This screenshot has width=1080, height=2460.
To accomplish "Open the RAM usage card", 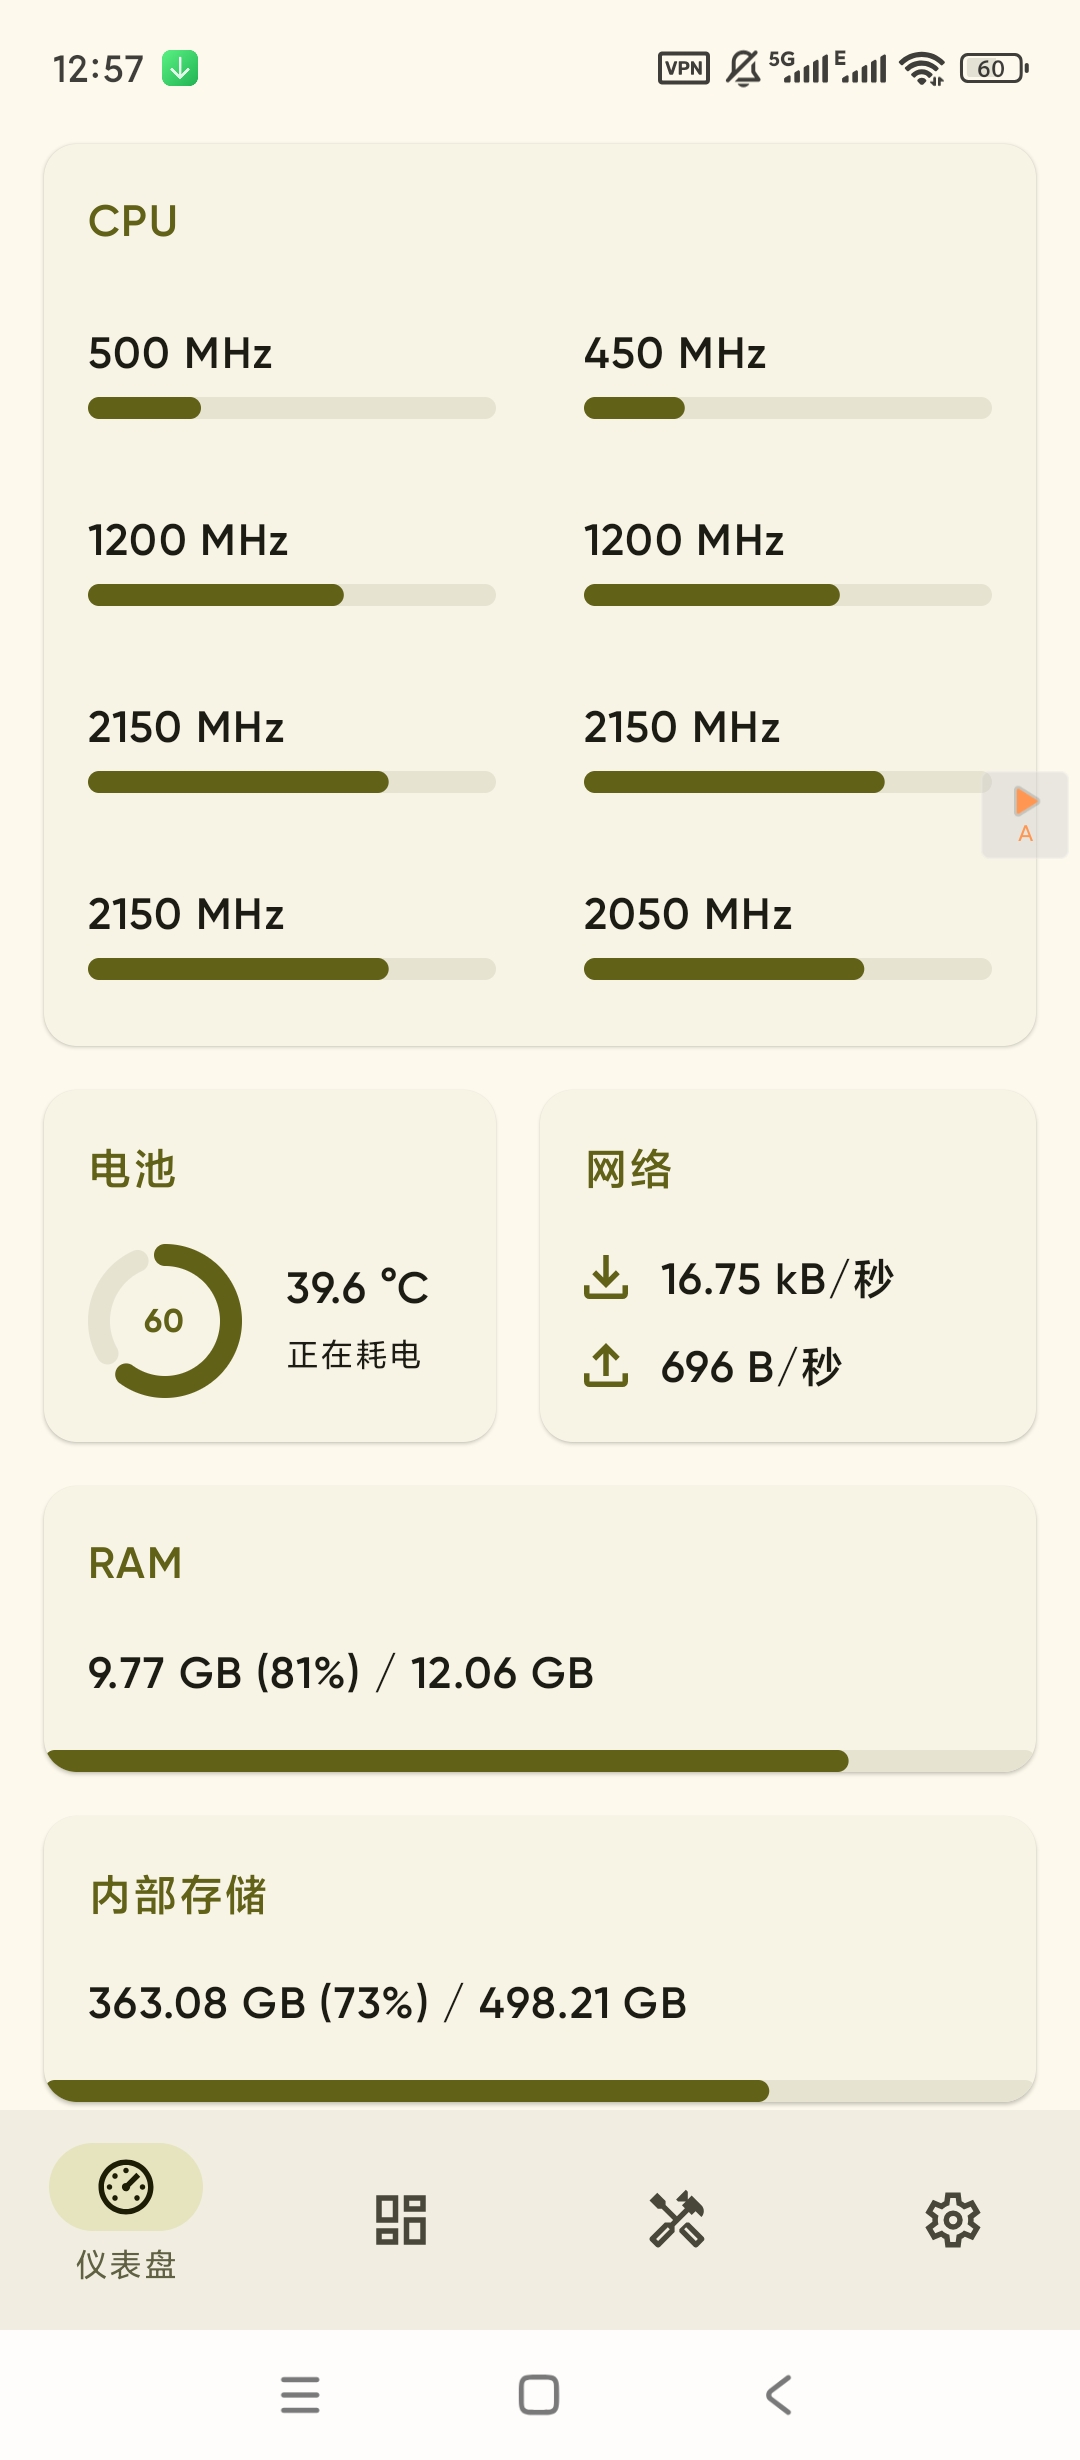I will [540, 1628].
